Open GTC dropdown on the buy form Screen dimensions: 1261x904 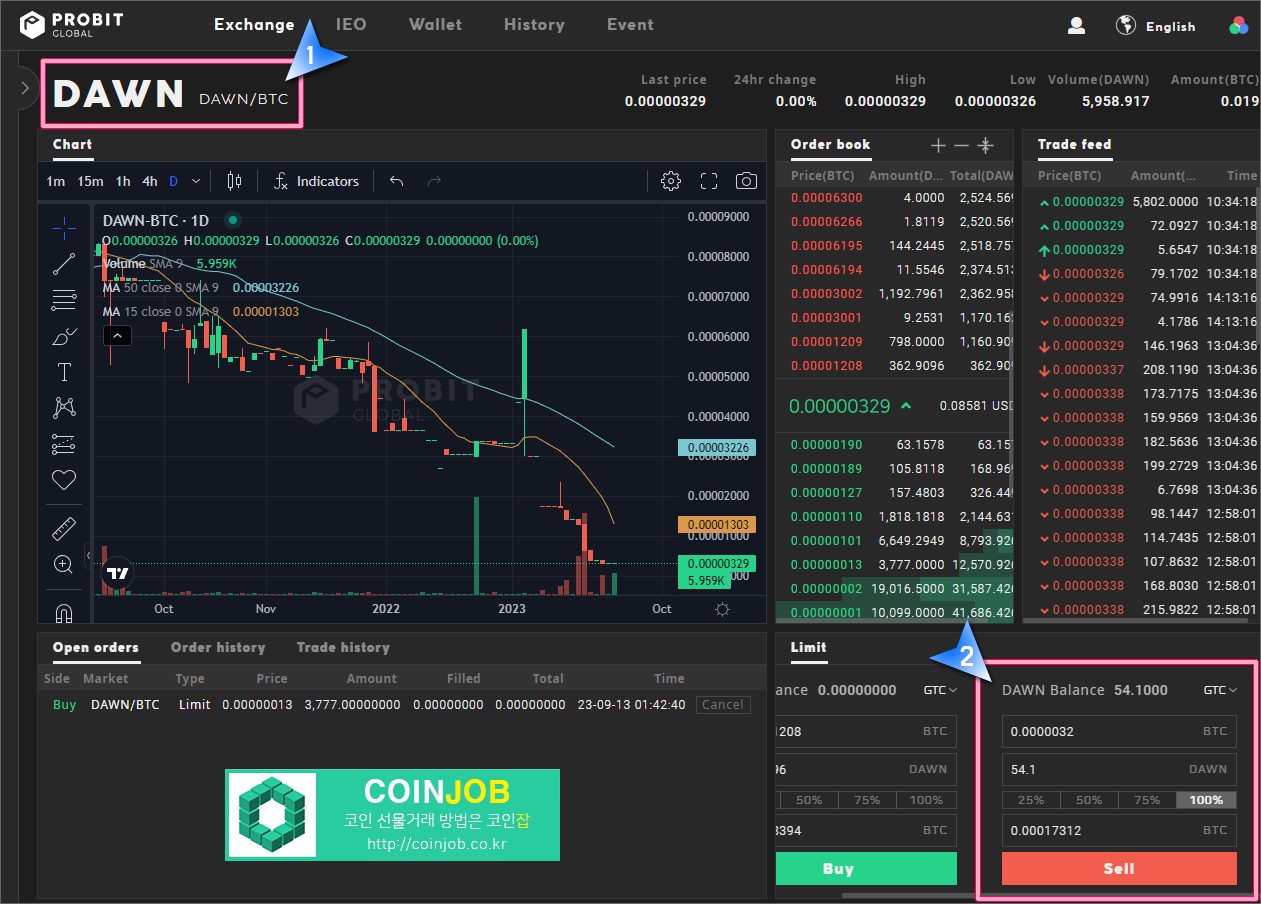[x=940, y=690]
